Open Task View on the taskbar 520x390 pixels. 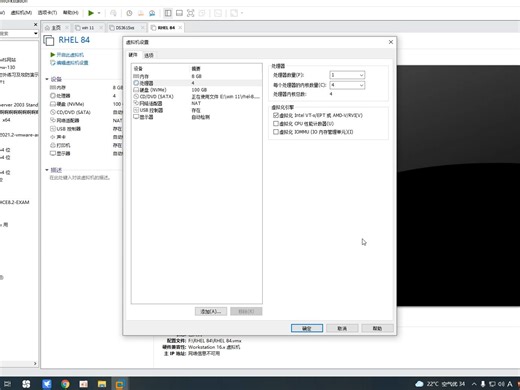tap(7, 384)
